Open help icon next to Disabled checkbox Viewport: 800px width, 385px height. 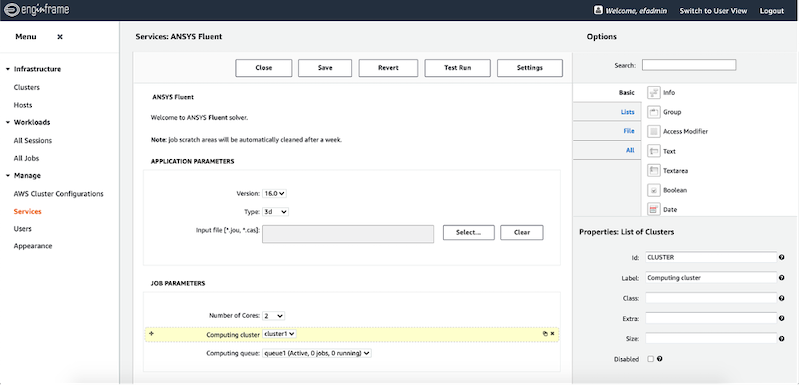coord(660,359)
